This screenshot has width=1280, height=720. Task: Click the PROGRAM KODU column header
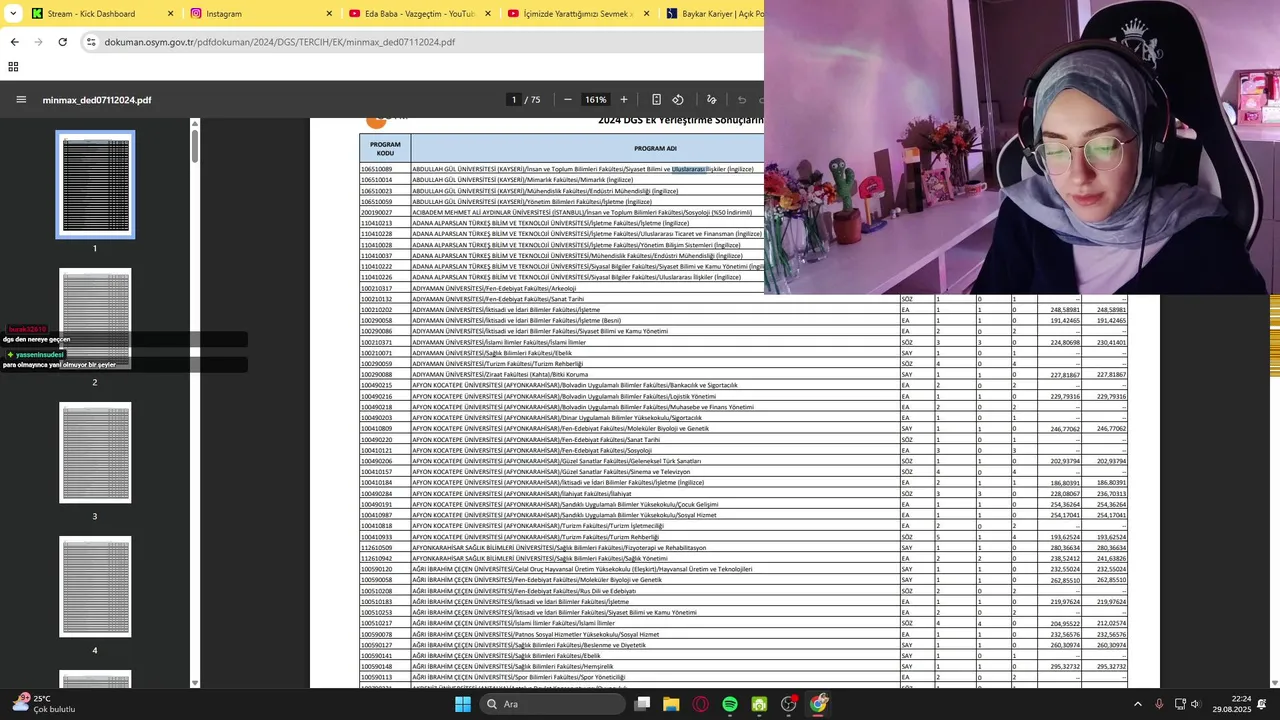pyautogui.click(x=385, y=148)
